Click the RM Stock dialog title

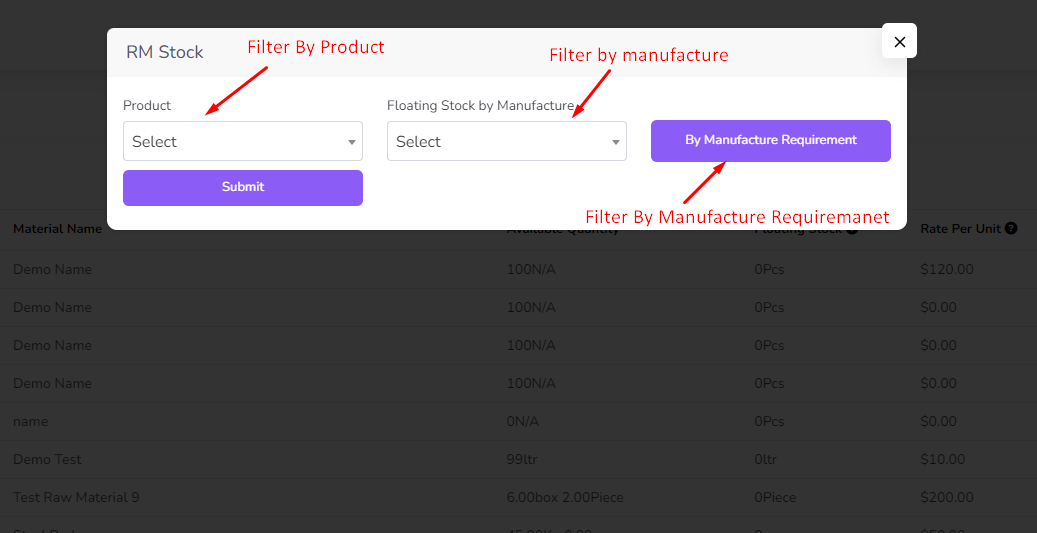(165, 53)
